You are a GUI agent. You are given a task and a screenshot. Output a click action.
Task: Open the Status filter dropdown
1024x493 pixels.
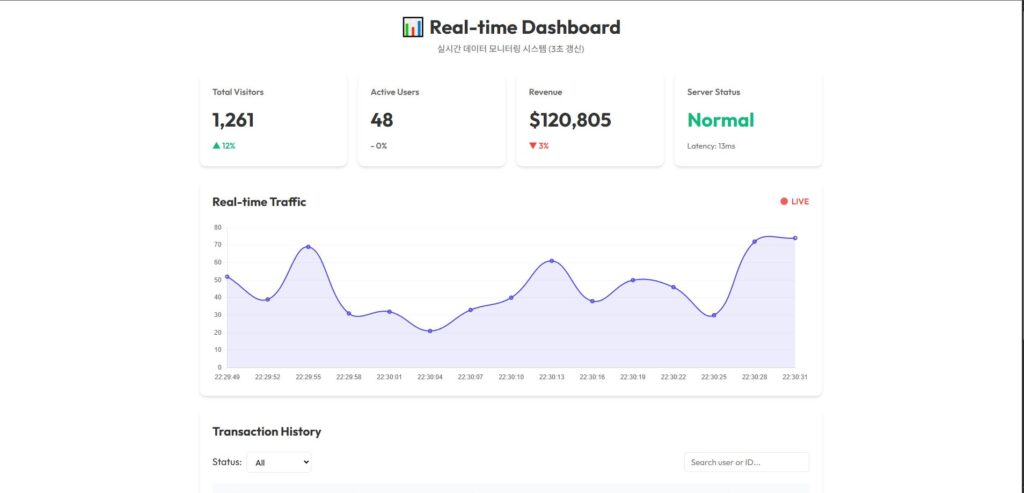pyautogui.click(x=279, y=462)
